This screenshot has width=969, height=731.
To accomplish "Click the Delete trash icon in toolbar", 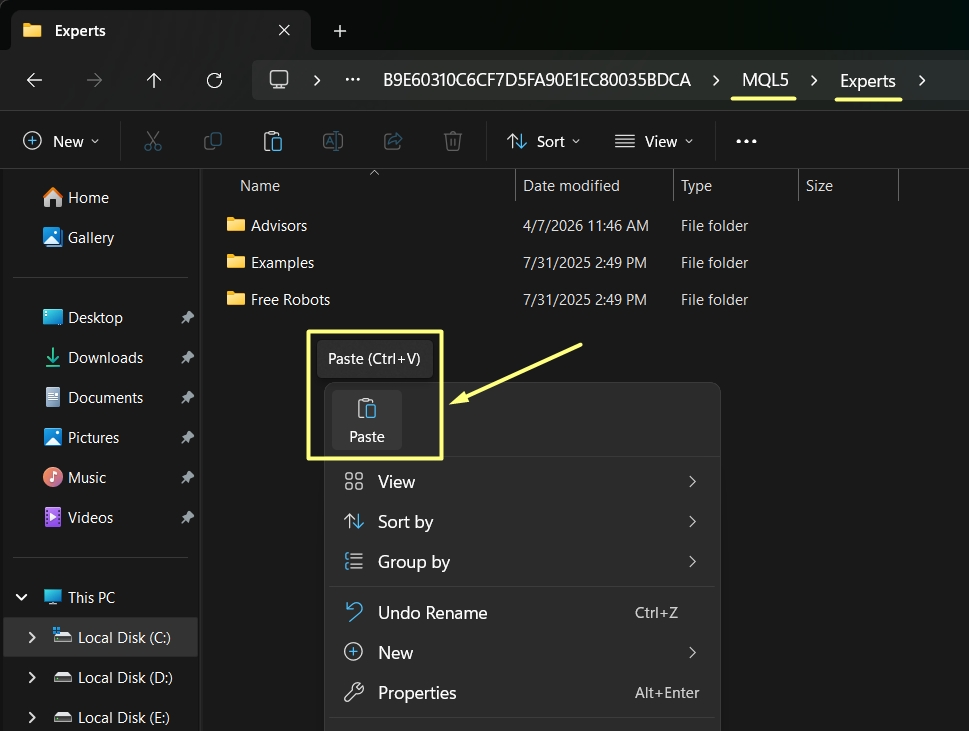I will [453, 141].
